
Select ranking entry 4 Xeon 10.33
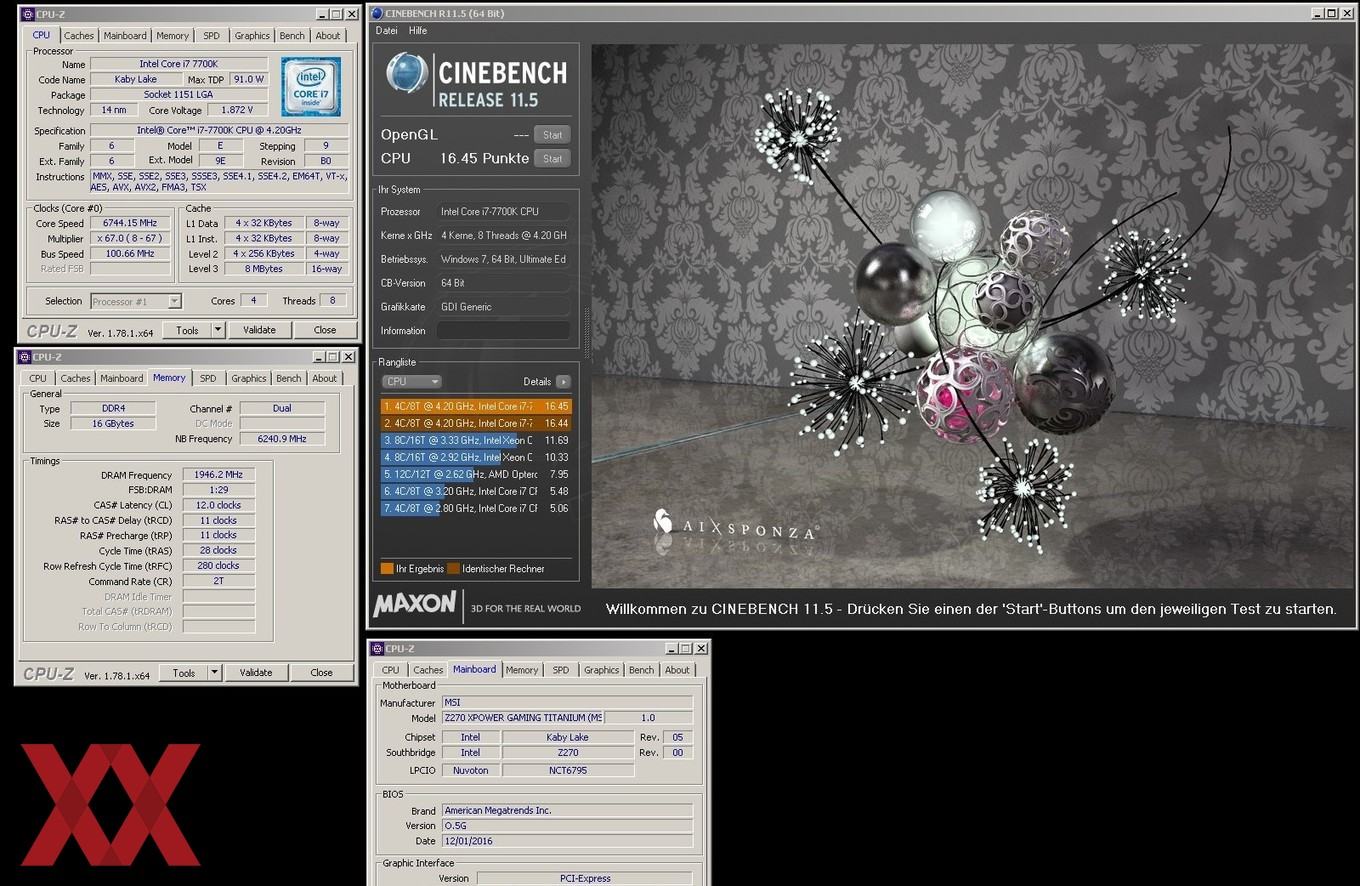[x=475, y=458]
